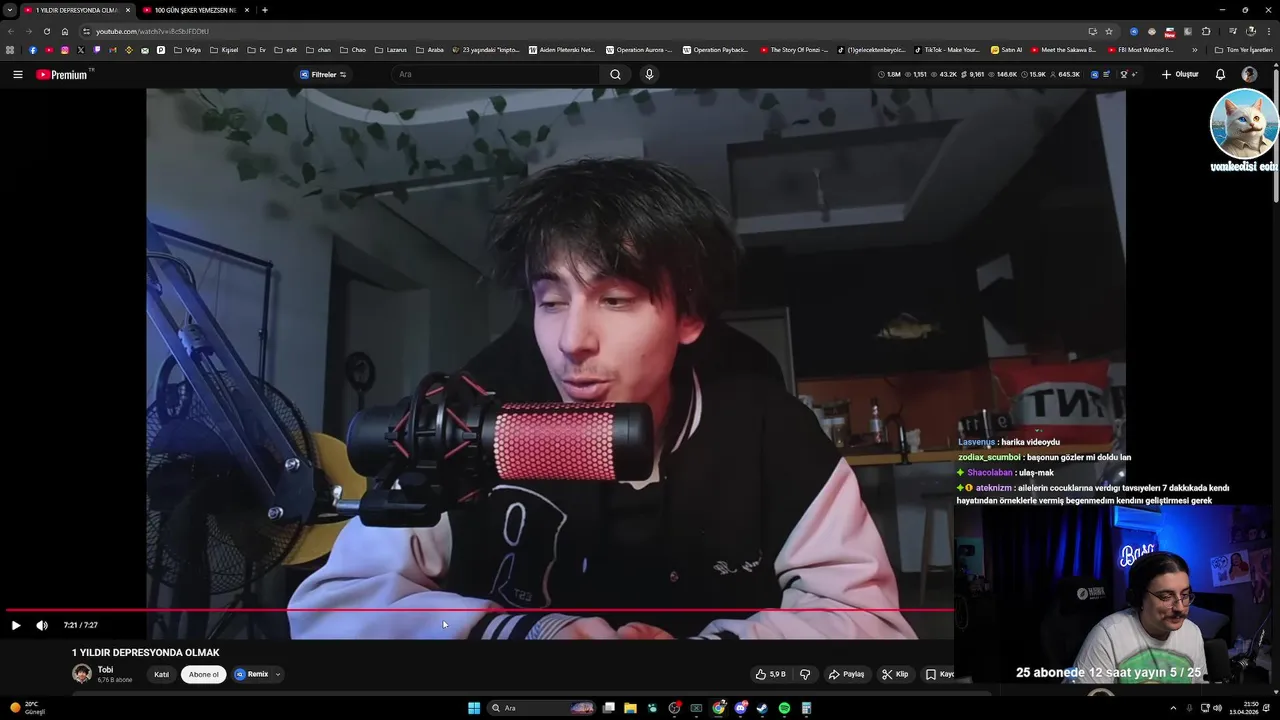Play the video with play button
This screenshot has width=1280, height=720.
(16, 625)
